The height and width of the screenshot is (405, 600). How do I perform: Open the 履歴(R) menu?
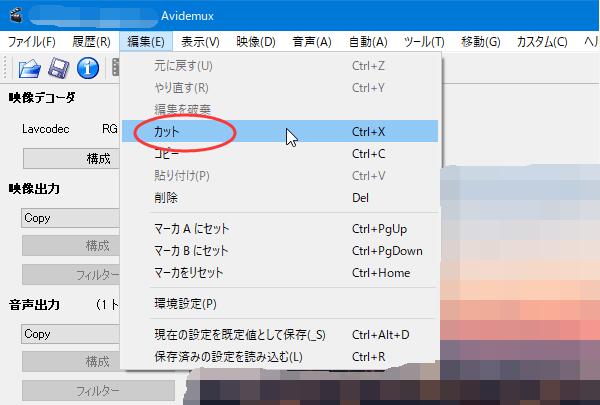[x=91, y=41]
